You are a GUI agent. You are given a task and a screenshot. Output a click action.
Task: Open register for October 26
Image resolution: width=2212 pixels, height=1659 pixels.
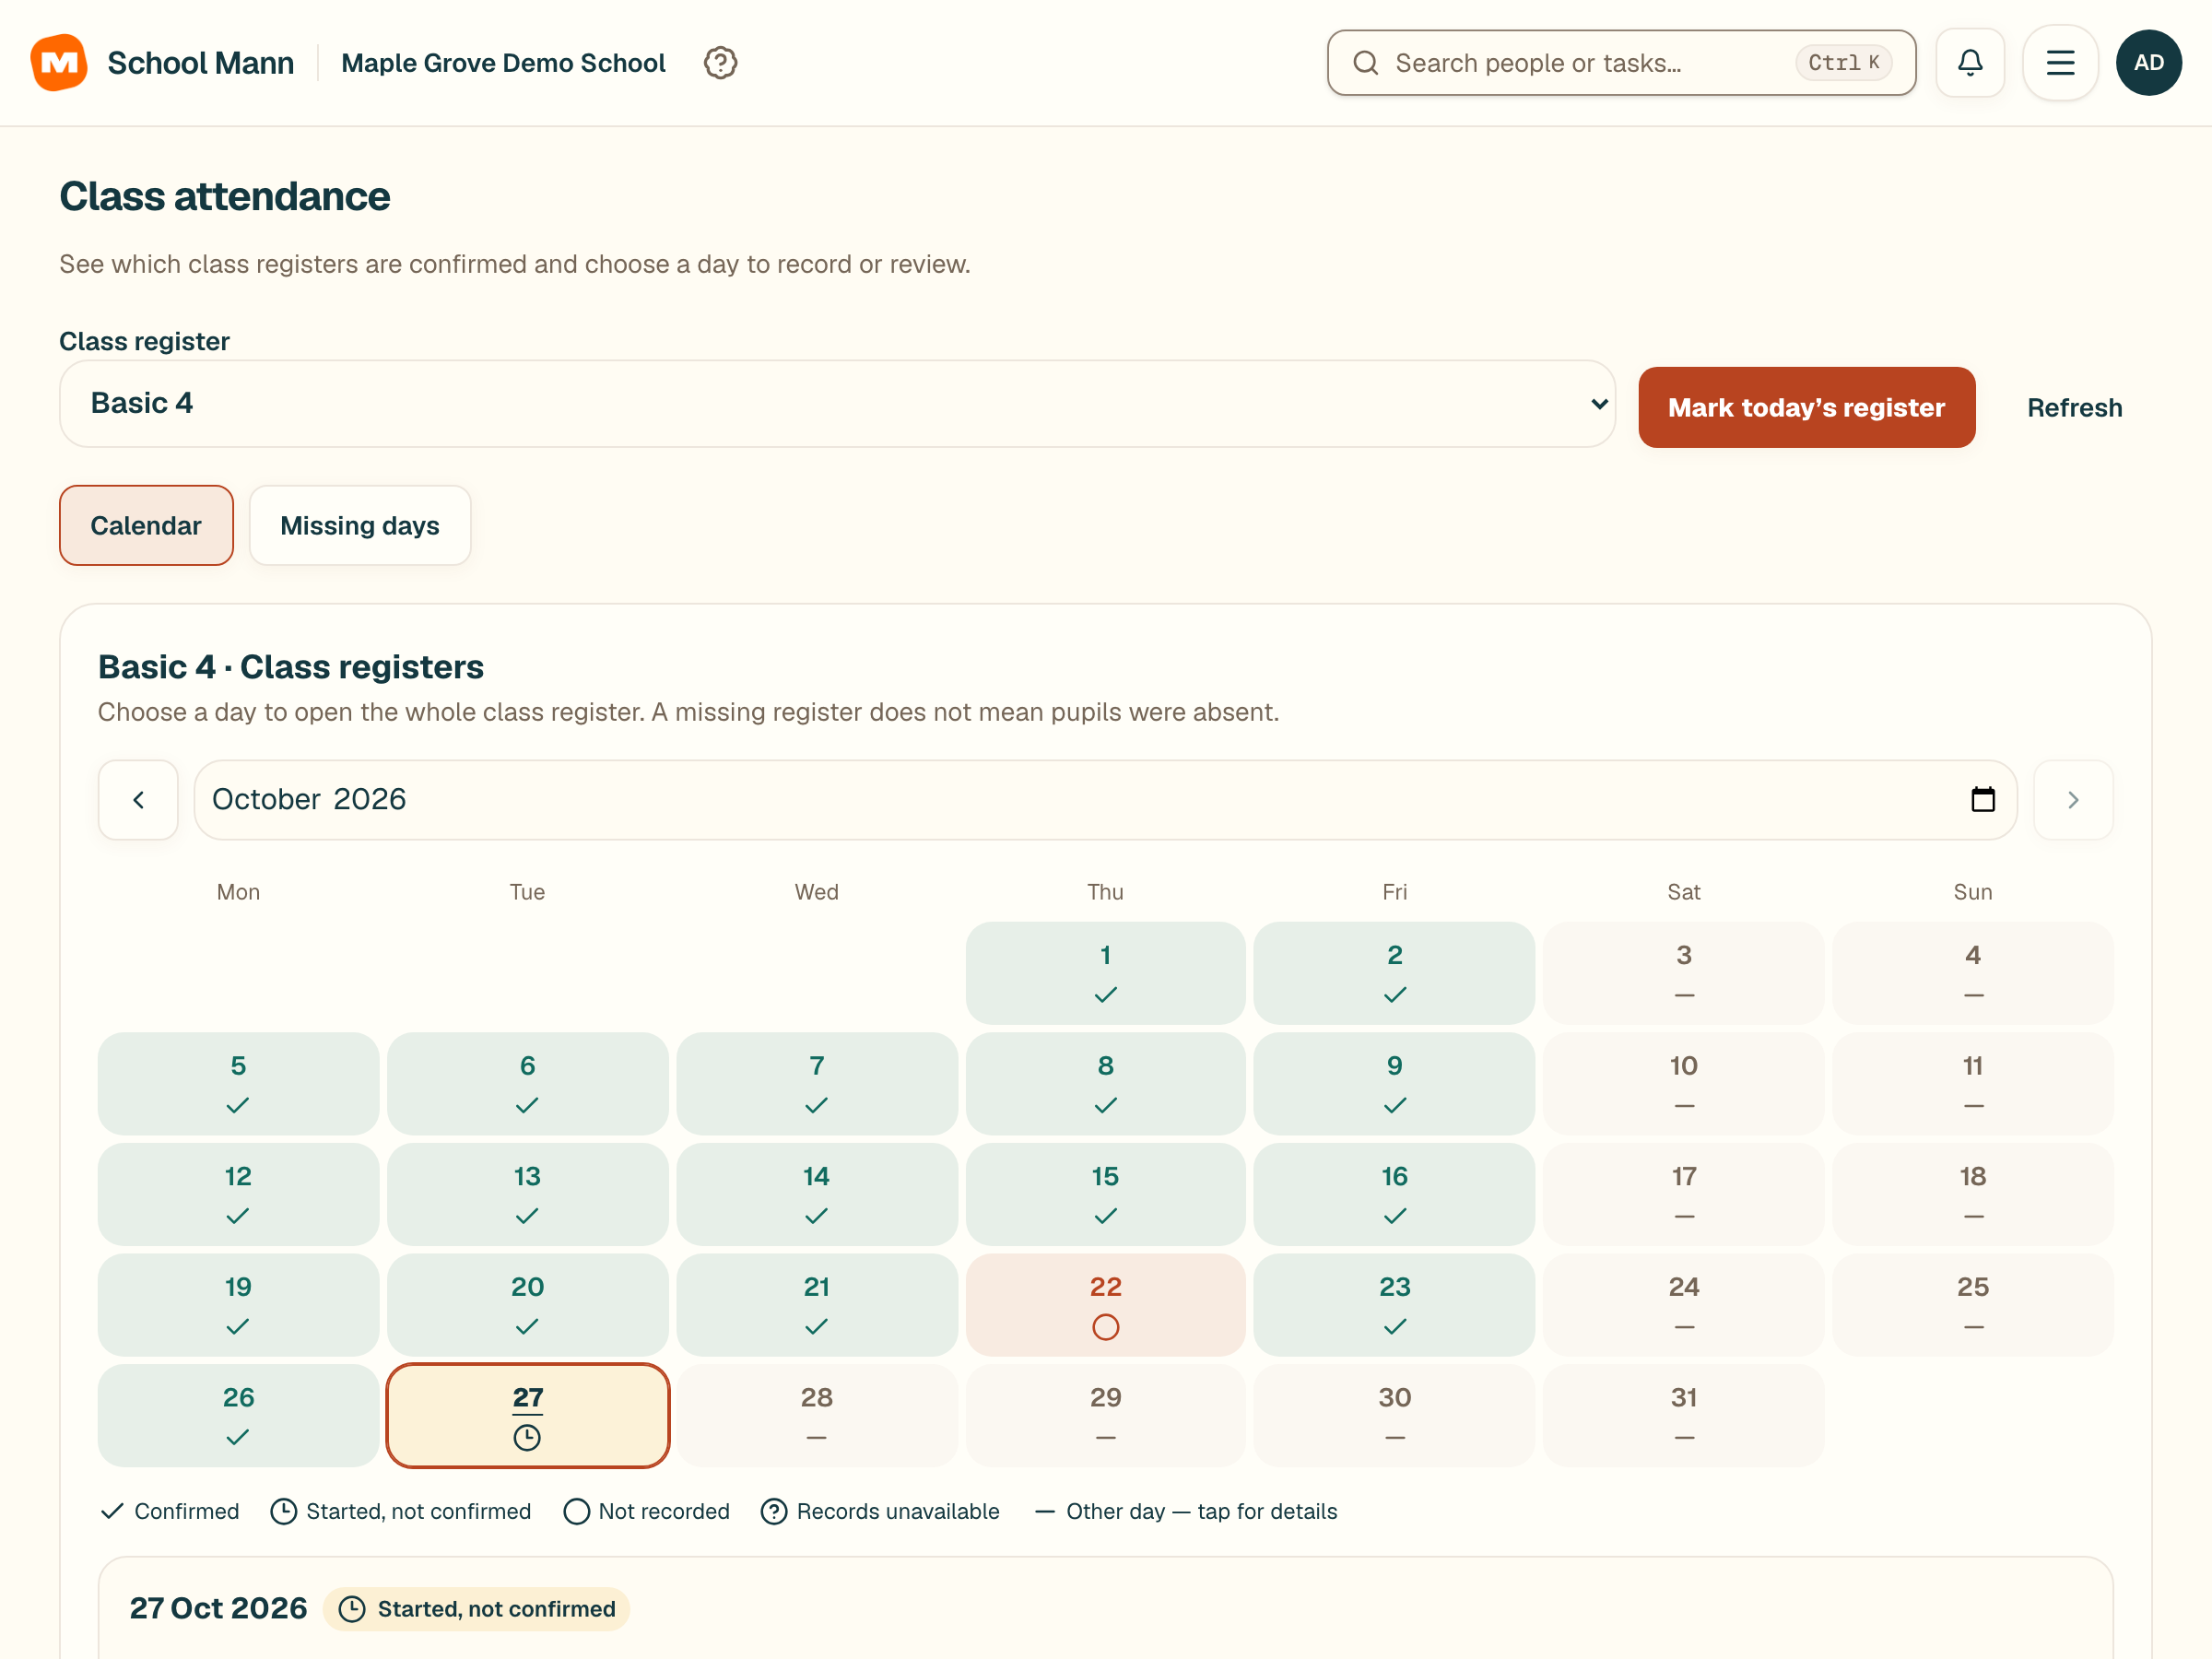click(x=238, y=1416)
